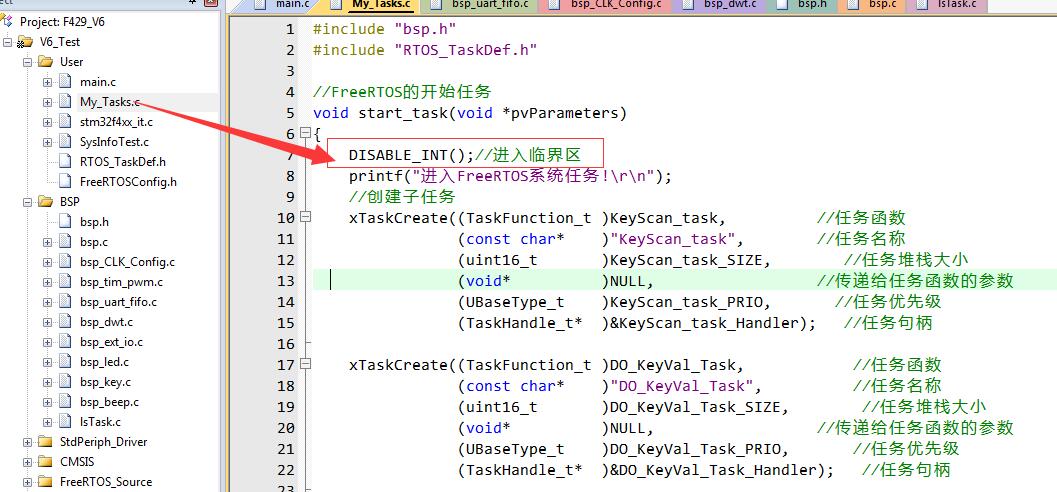Image resolution: width=1057 pixels, height=492 pixels.
Task: Click the file icon beside bsp_uart_fifo.c in tree
Action: tap(65, 302)
